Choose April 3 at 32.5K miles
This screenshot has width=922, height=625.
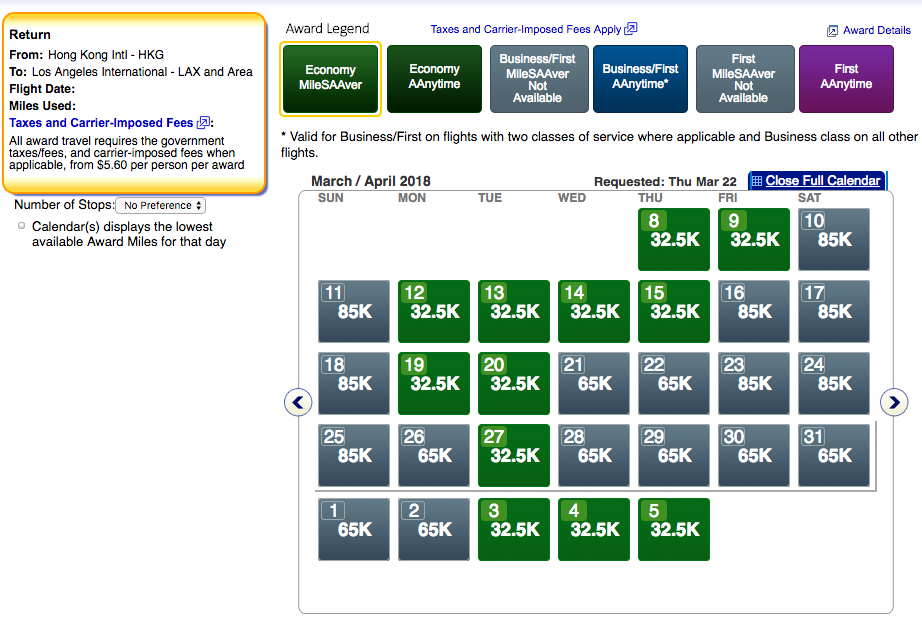point(513,530)
